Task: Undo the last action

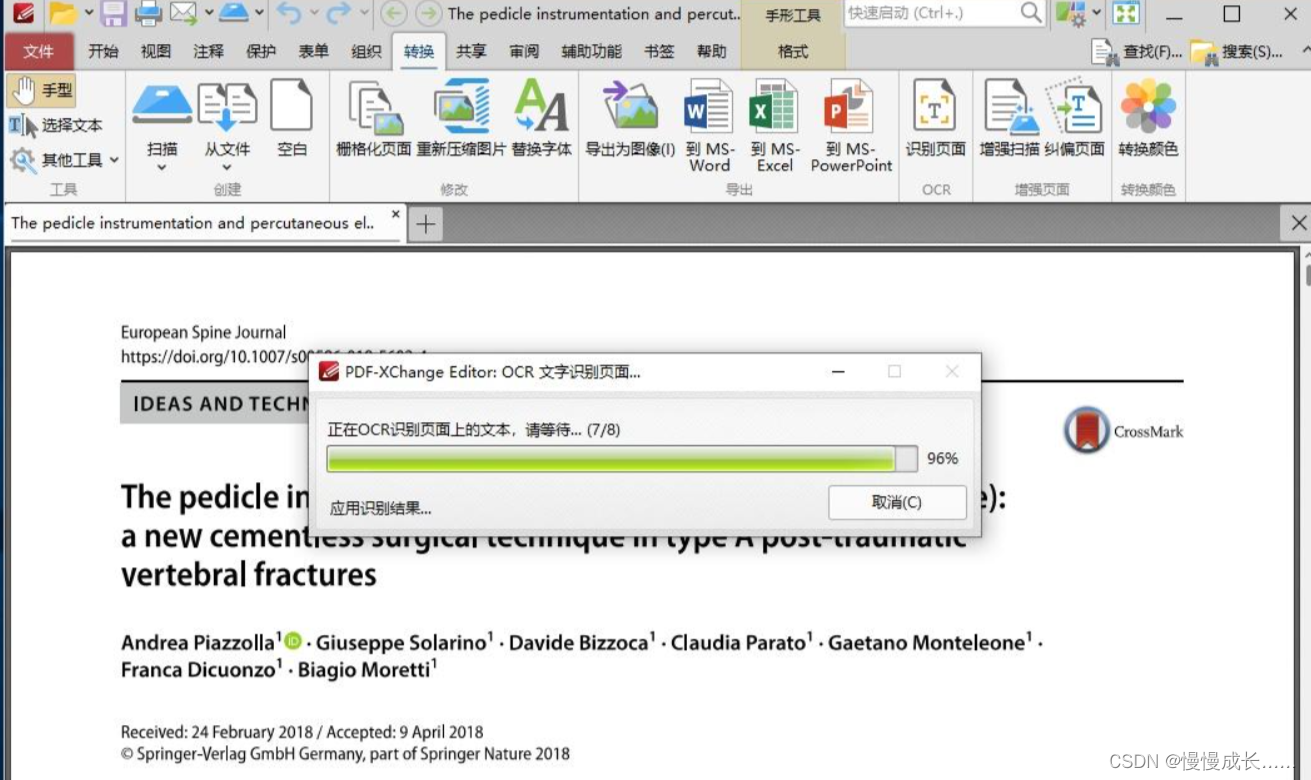Action: pos(288,13)
